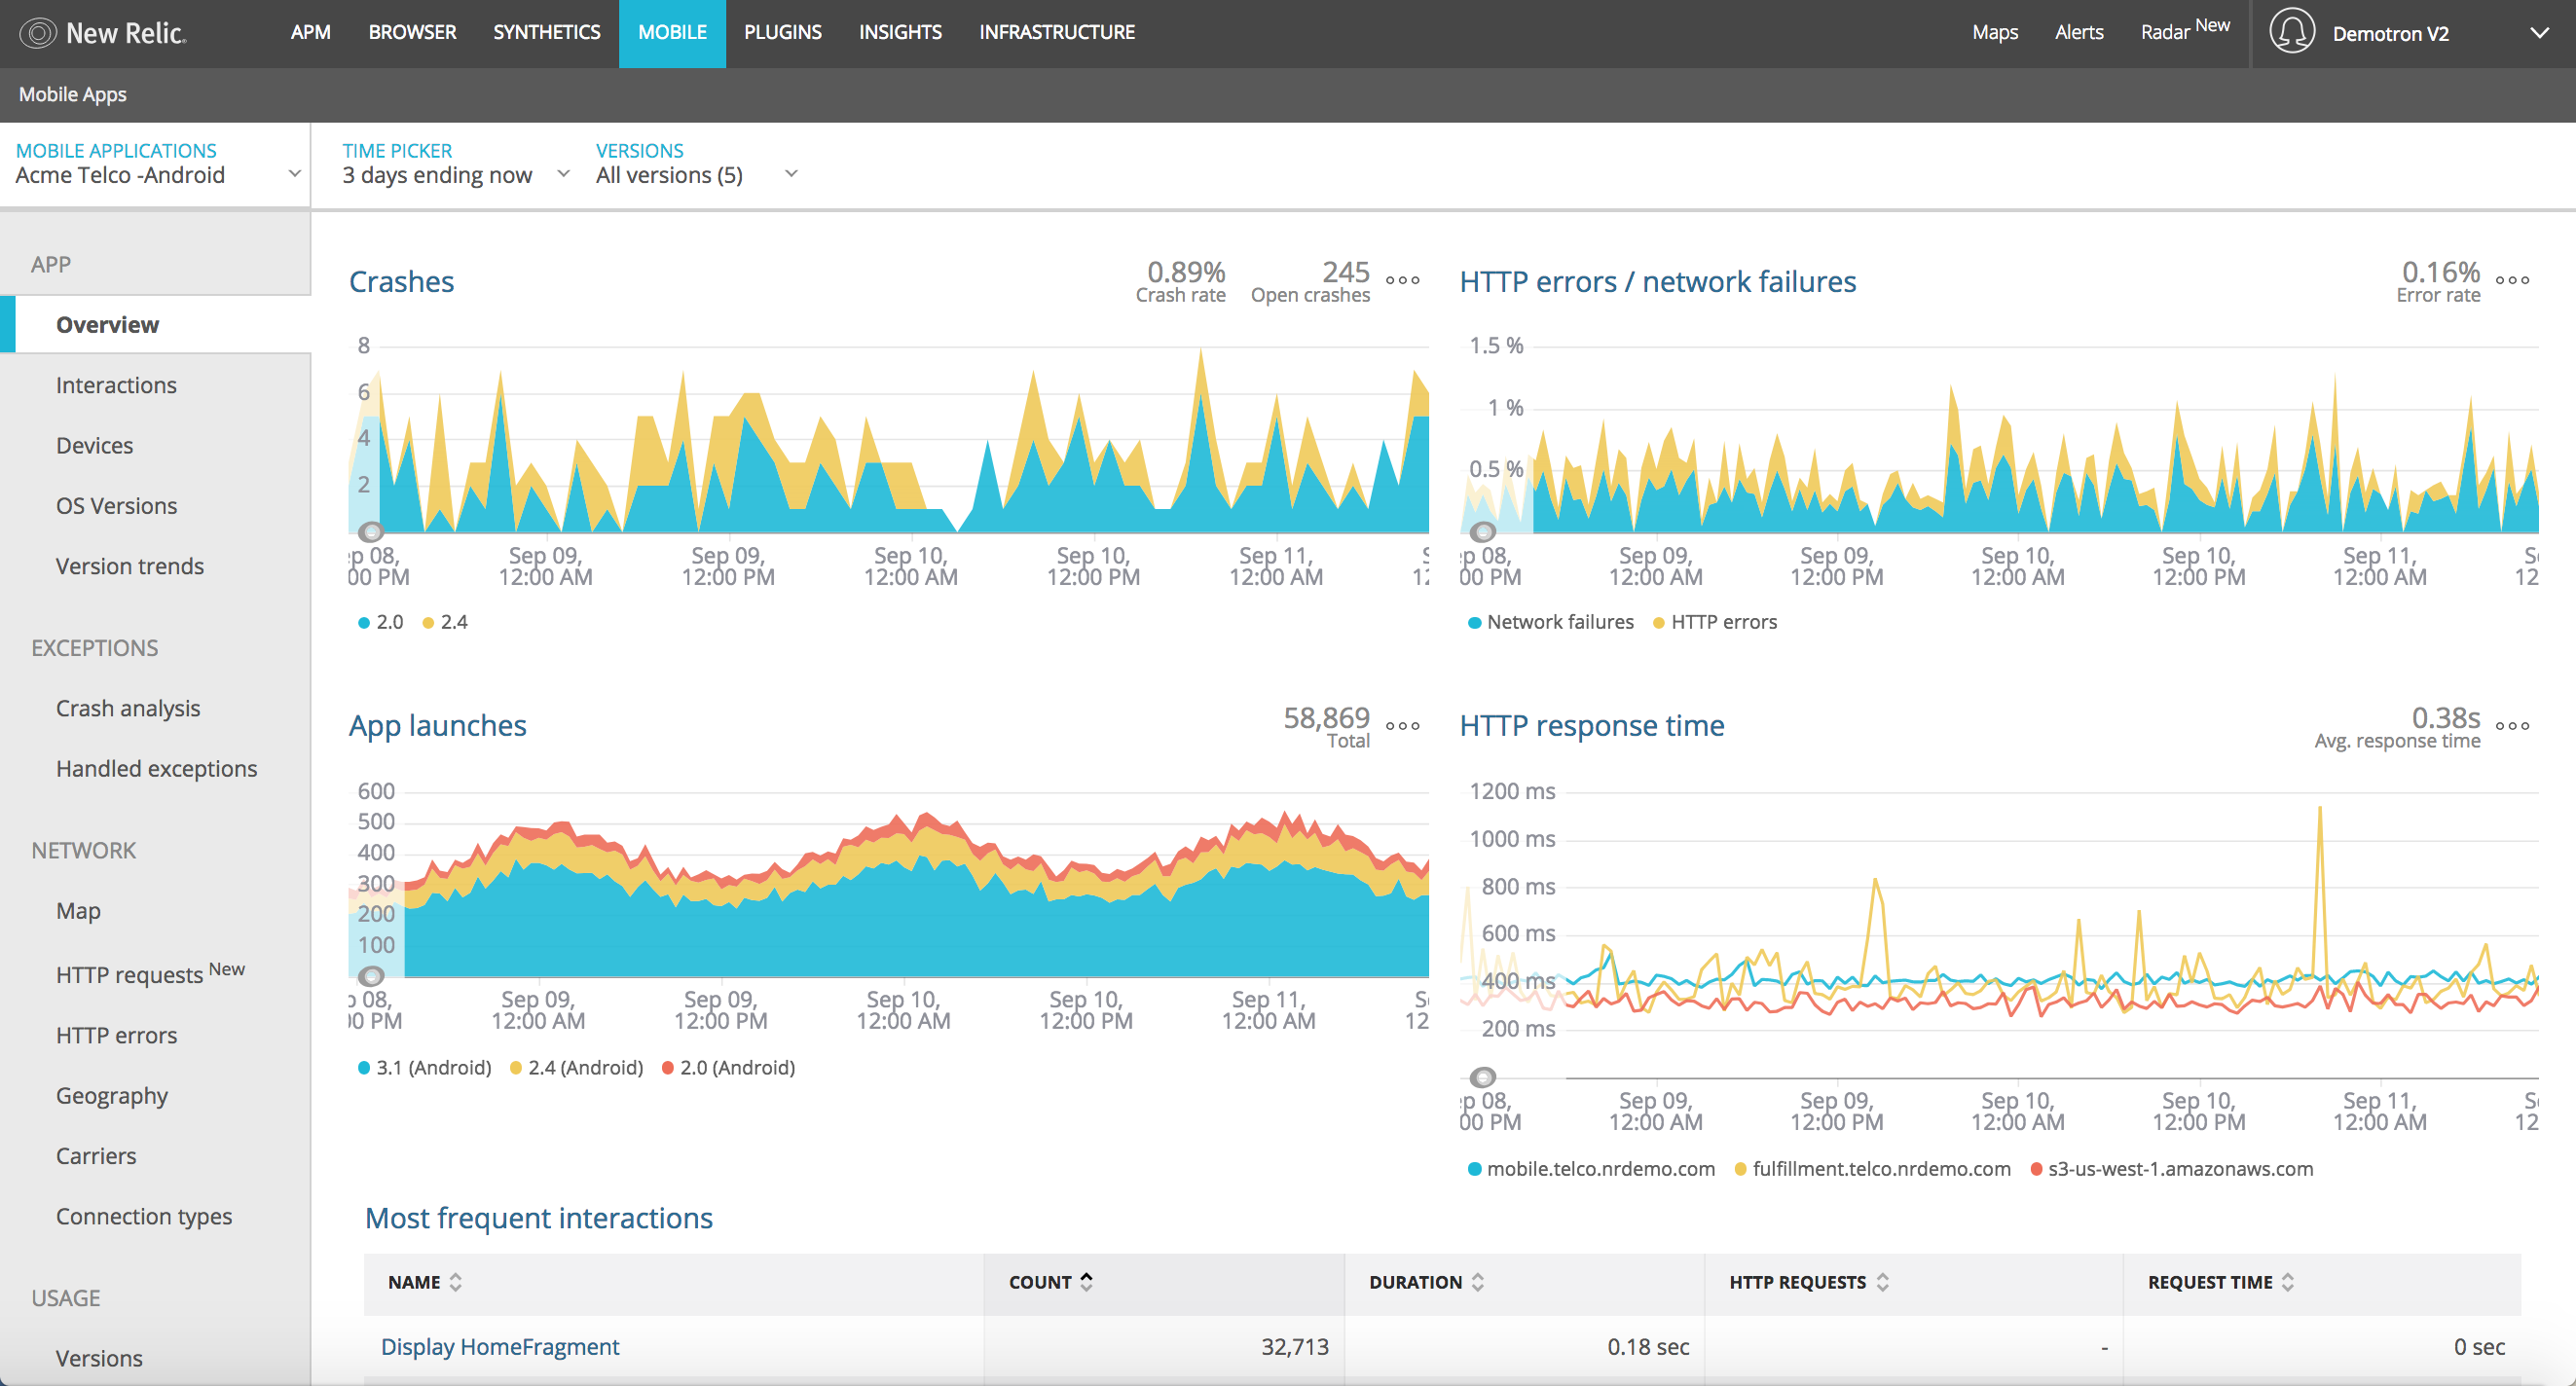2576x1386 pixels.
Task: Toggle s3-us-west-1.amazonaws.com legend series
Action: 2171,1169
